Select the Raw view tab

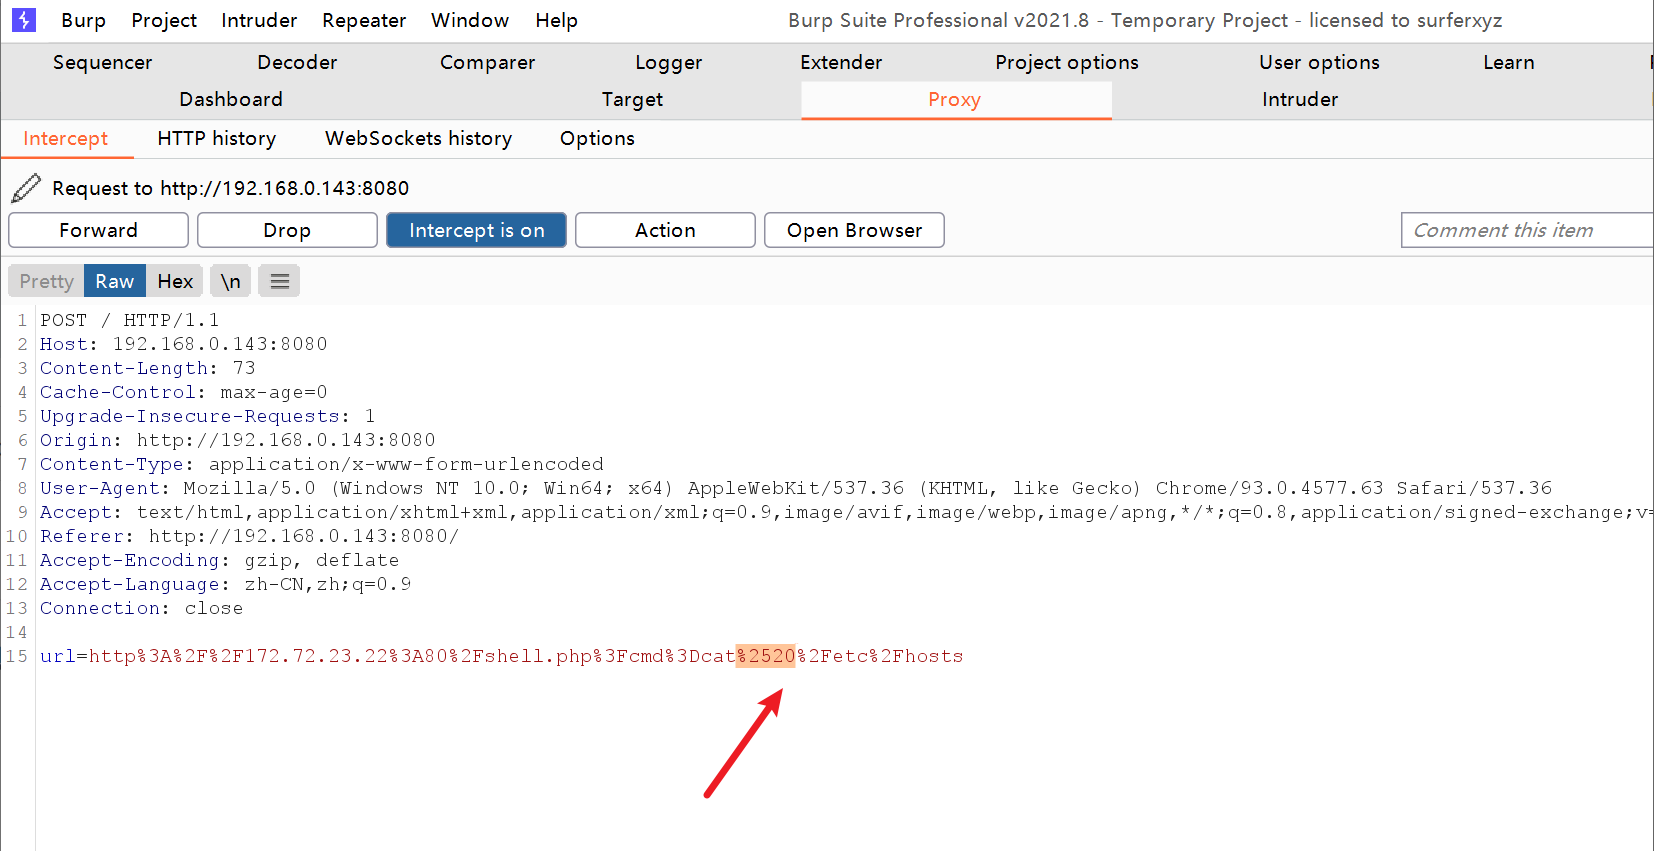coord(115,281)
